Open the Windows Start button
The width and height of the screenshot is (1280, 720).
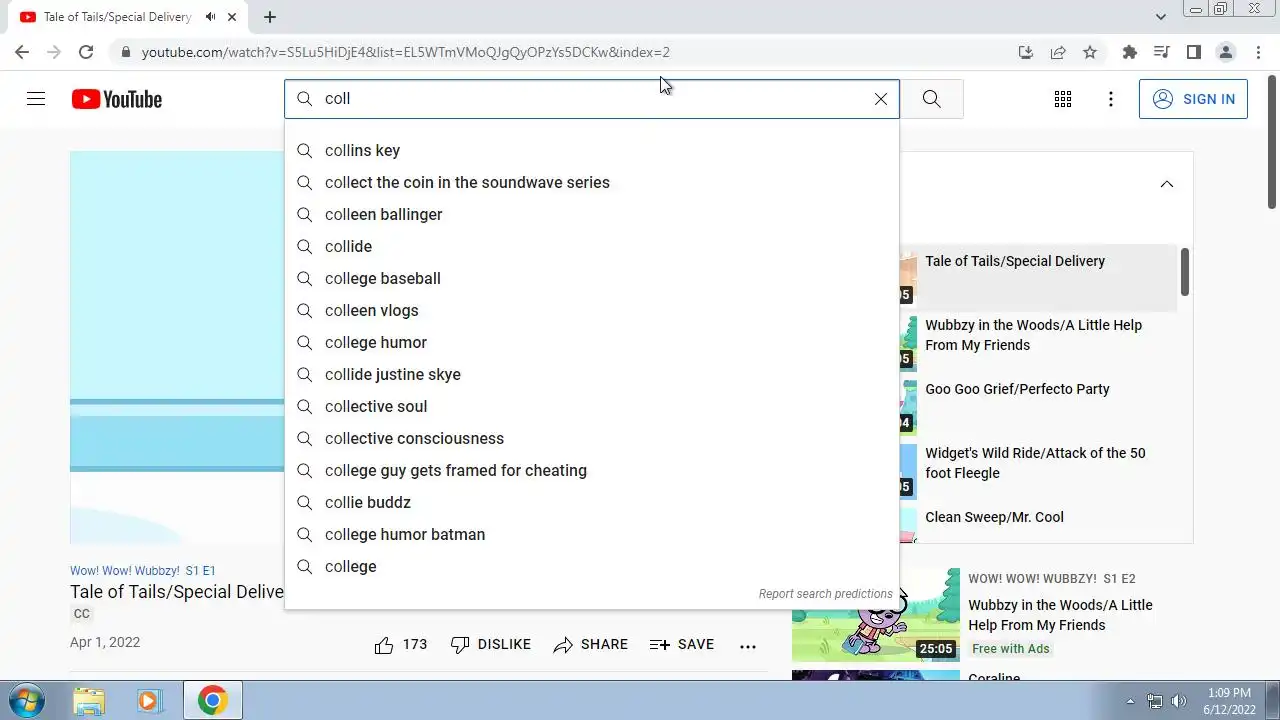click(x=25, y=700)
